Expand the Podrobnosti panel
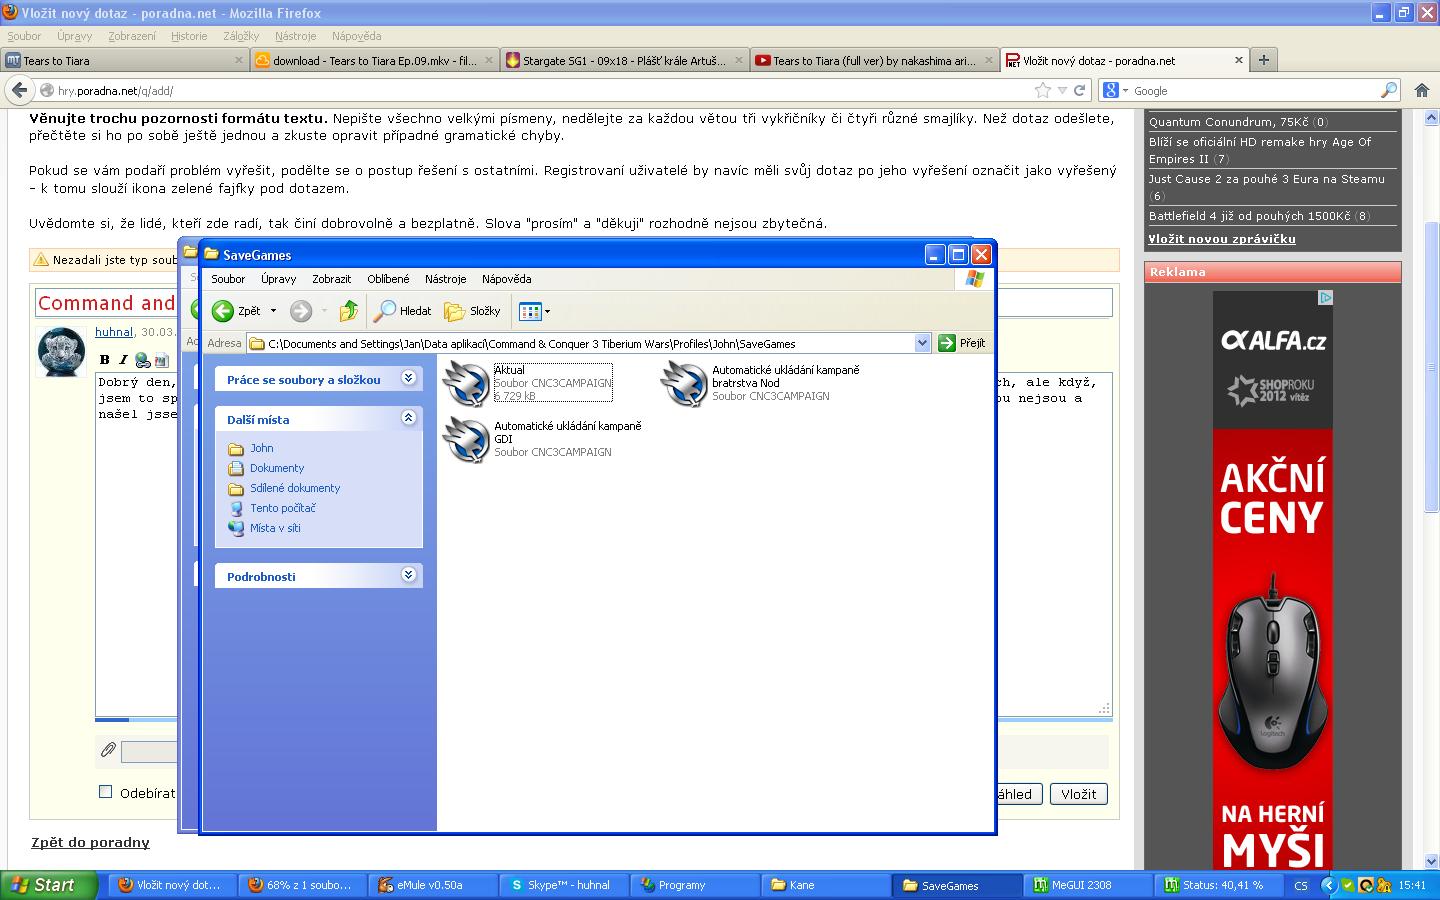1440x900 pixels. [408, 575]
